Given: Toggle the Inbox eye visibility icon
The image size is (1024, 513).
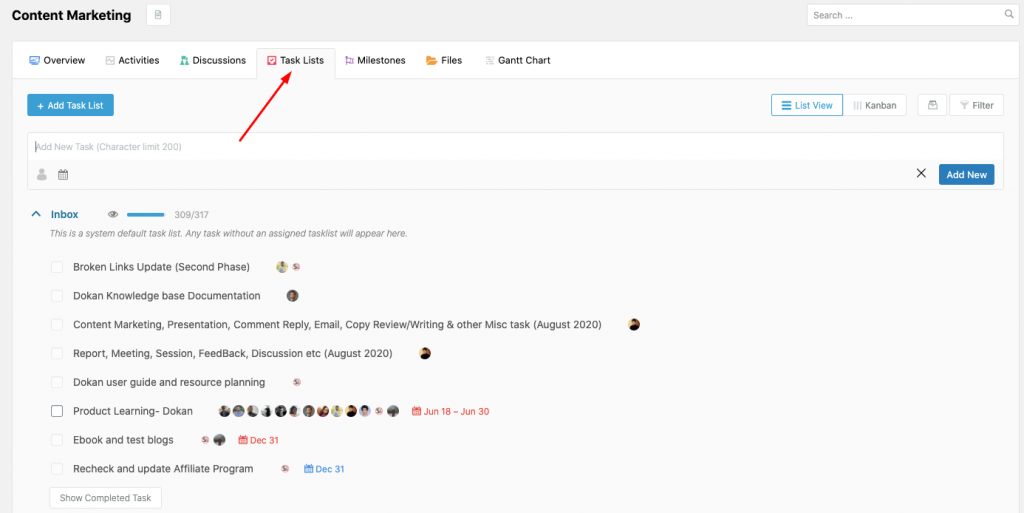Looking at the screenshot, I should point(113,214).
